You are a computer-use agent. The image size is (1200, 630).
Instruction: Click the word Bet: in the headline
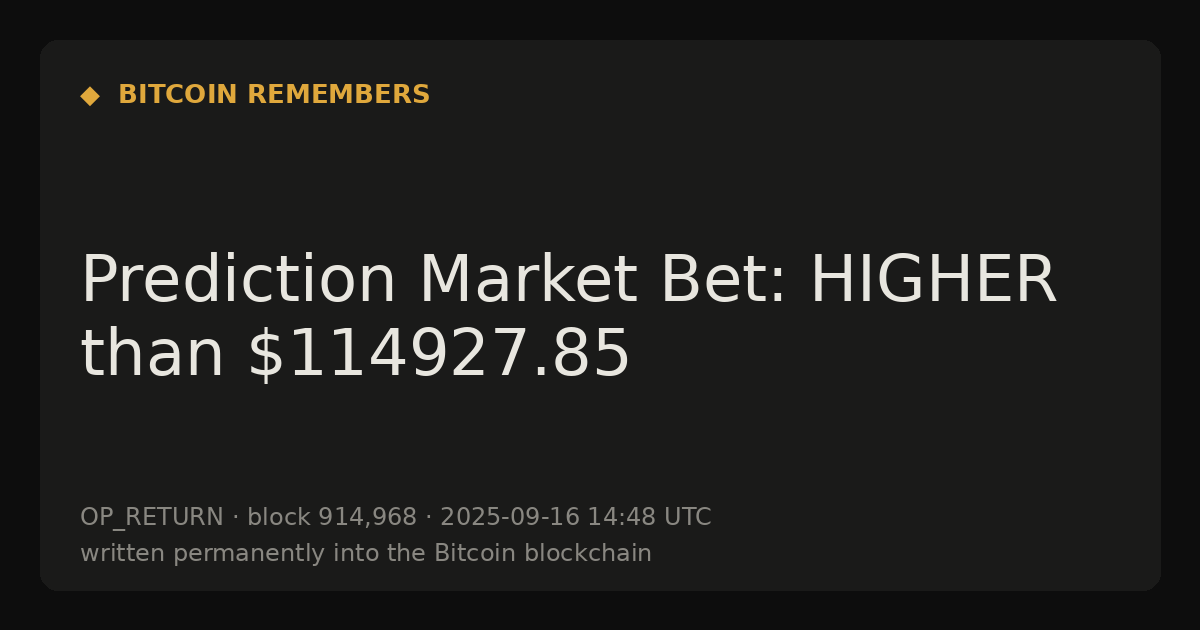pos(723,280)
